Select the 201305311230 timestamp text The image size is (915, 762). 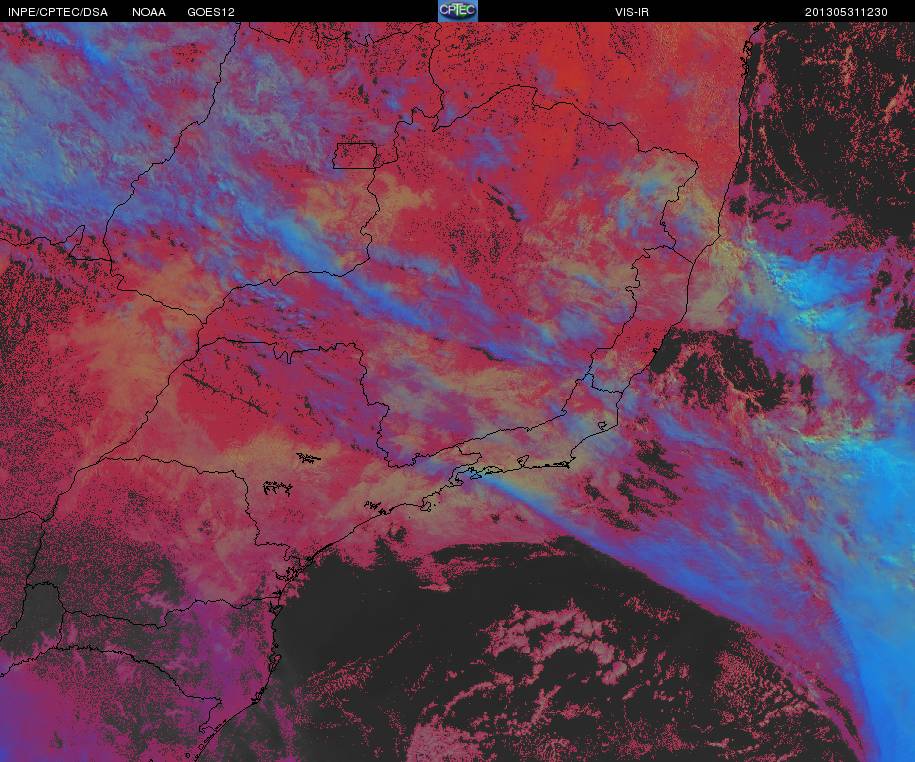click(846, 12)
